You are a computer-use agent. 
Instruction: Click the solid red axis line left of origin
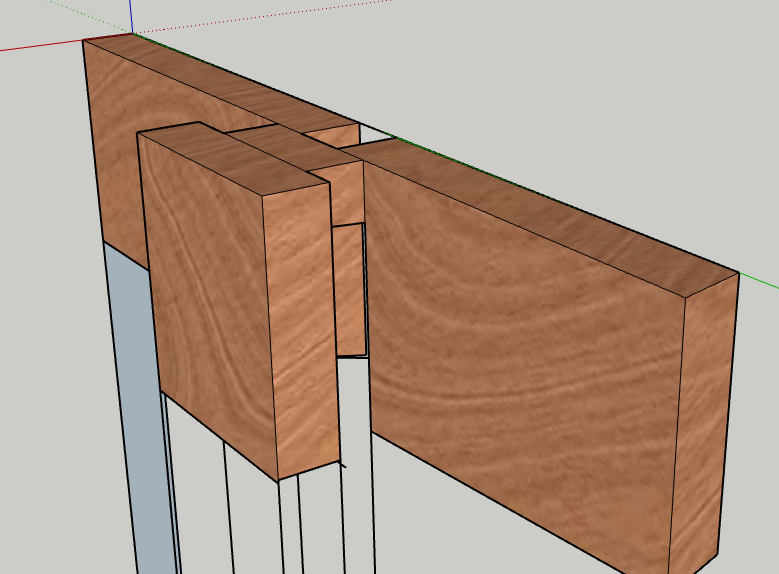point(40,44)
